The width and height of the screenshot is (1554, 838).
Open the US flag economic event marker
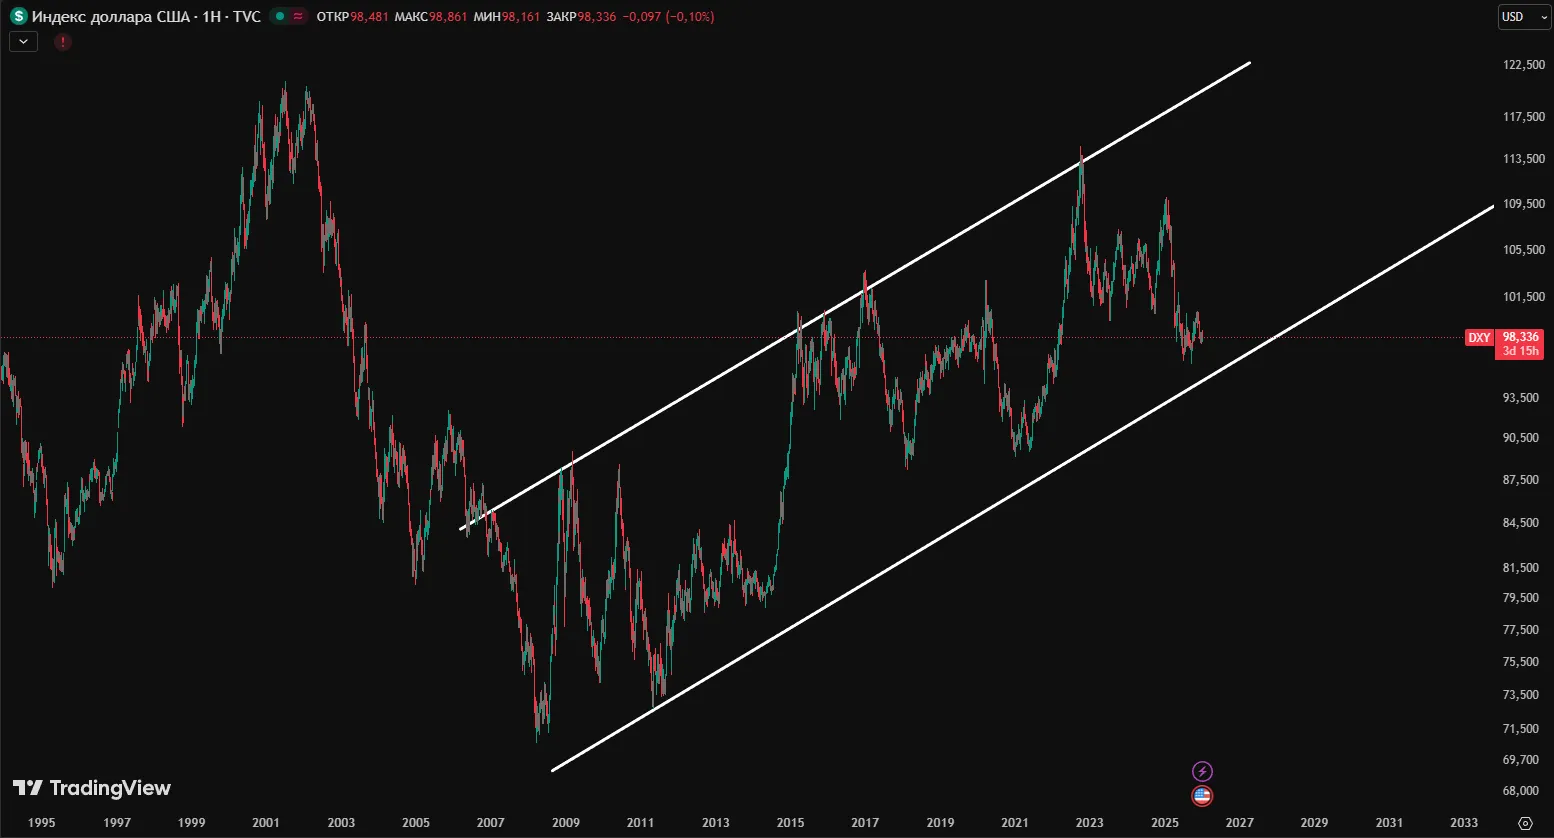point(1202,796)
